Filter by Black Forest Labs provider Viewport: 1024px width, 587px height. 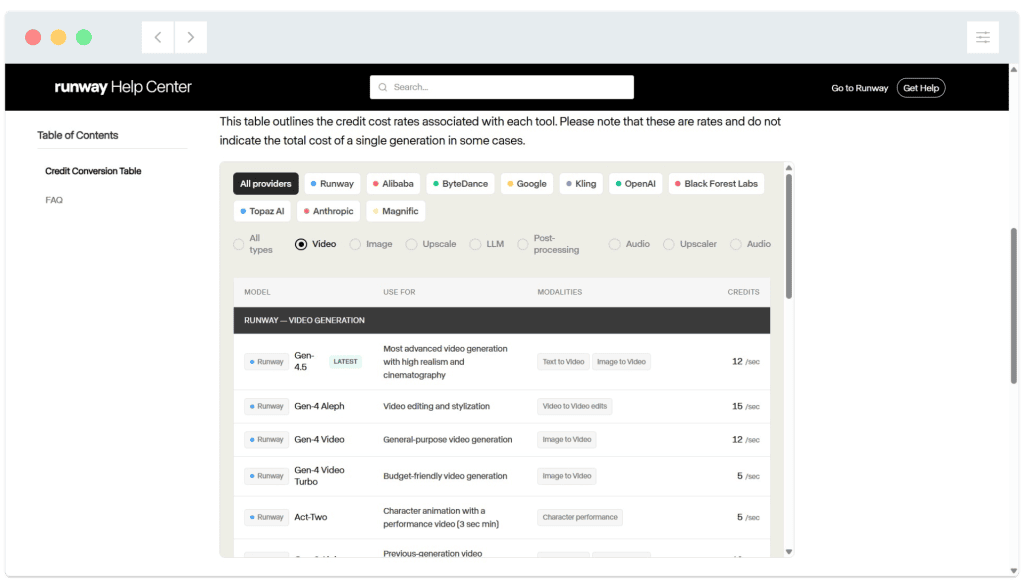tap(716, 183)
